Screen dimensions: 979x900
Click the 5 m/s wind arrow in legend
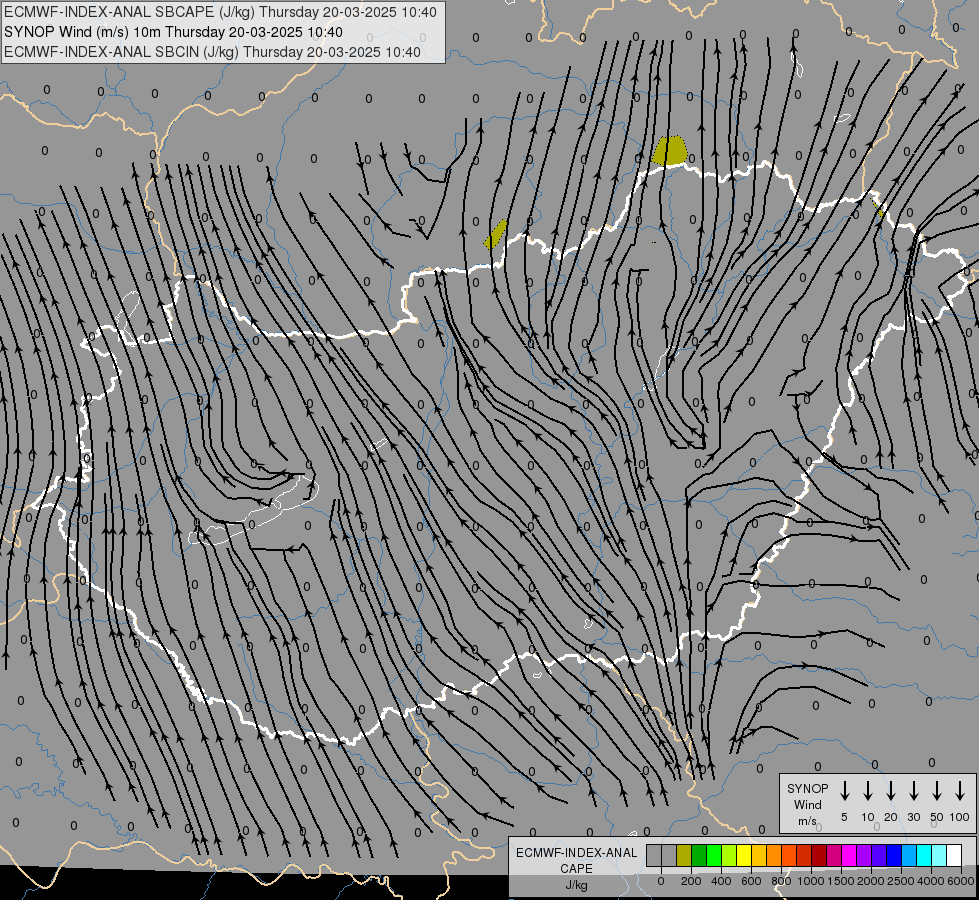pyautogui.click(x=844, y=791)
